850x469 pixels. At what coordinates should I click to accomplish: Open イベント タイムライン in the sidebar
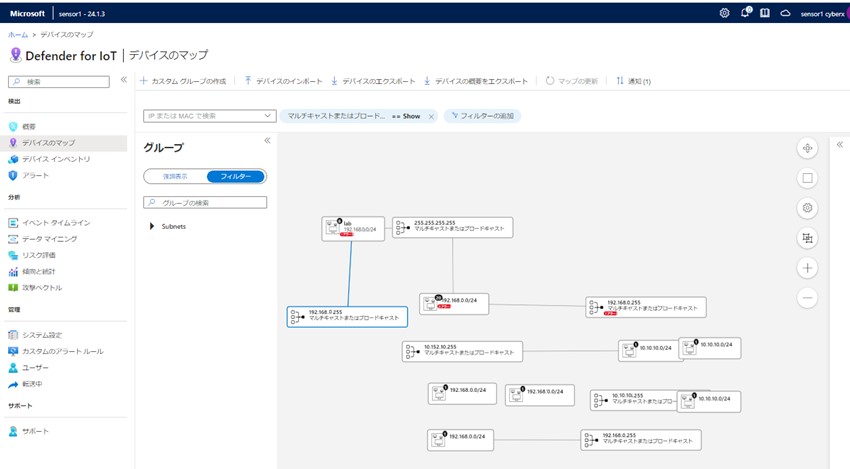click(x=56, y=222)
